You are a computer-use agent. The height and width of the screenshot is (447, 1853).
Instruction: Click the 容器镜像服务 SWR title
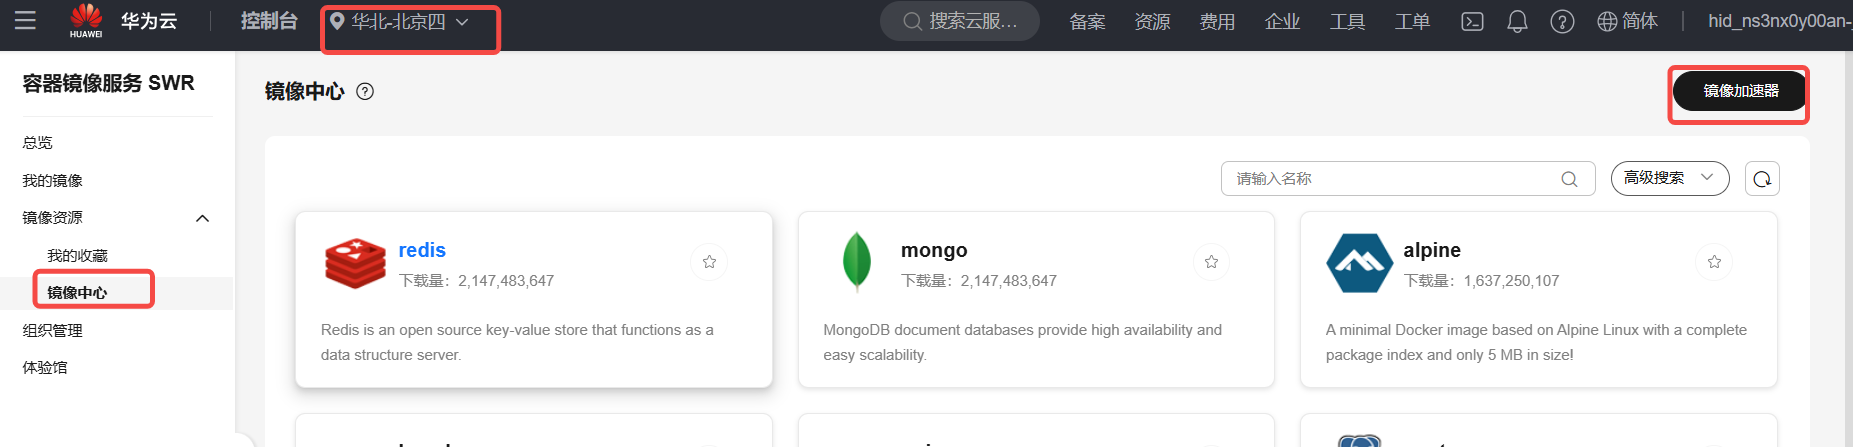pyautogui.click(x=108, y=83)
